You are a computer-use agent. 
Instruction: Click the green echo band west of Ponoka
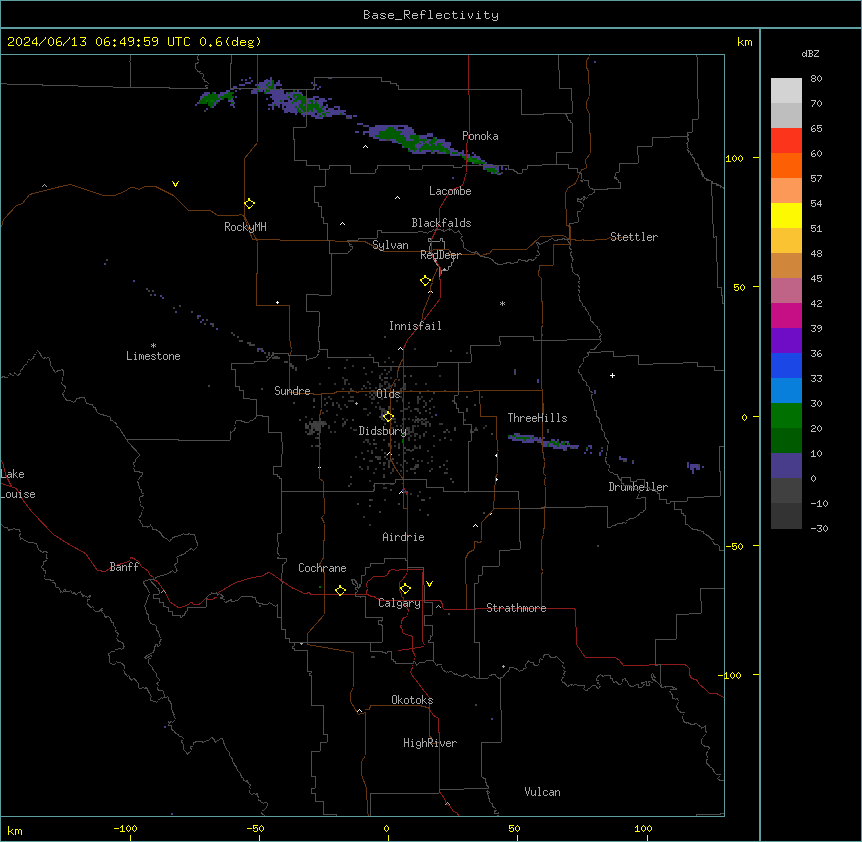click(x=429, y=145)
